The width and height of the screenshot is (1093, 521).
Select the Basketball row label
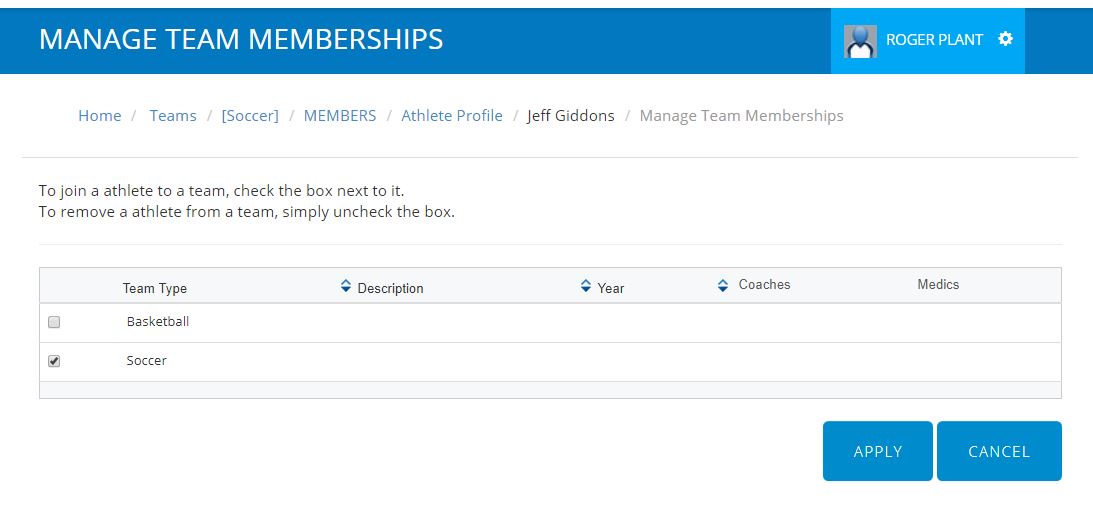click(x=158, y=322)
